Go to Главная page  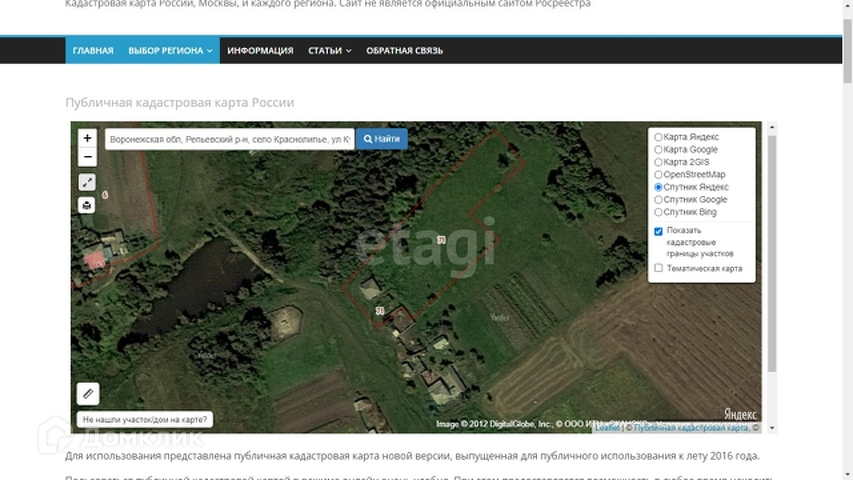pyautogui.click(x=93, y=51)
